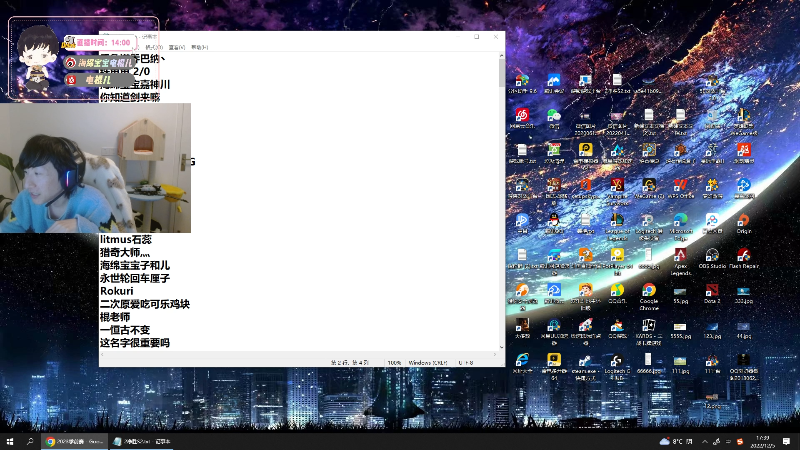Open the WPS Office desktop shortcut
The width and height of the screenshot is (800, 450).
coord(680,188)
